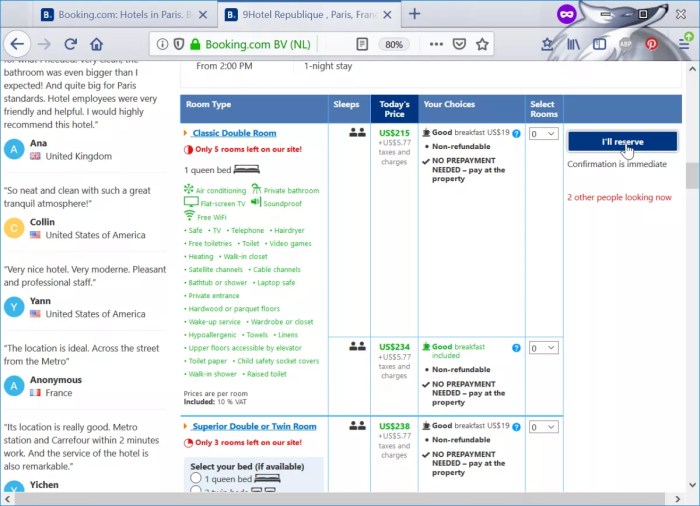Screen dimensions: 700x506
Task: Open the Library bookshelf toolbar icon
Action: 574,44
